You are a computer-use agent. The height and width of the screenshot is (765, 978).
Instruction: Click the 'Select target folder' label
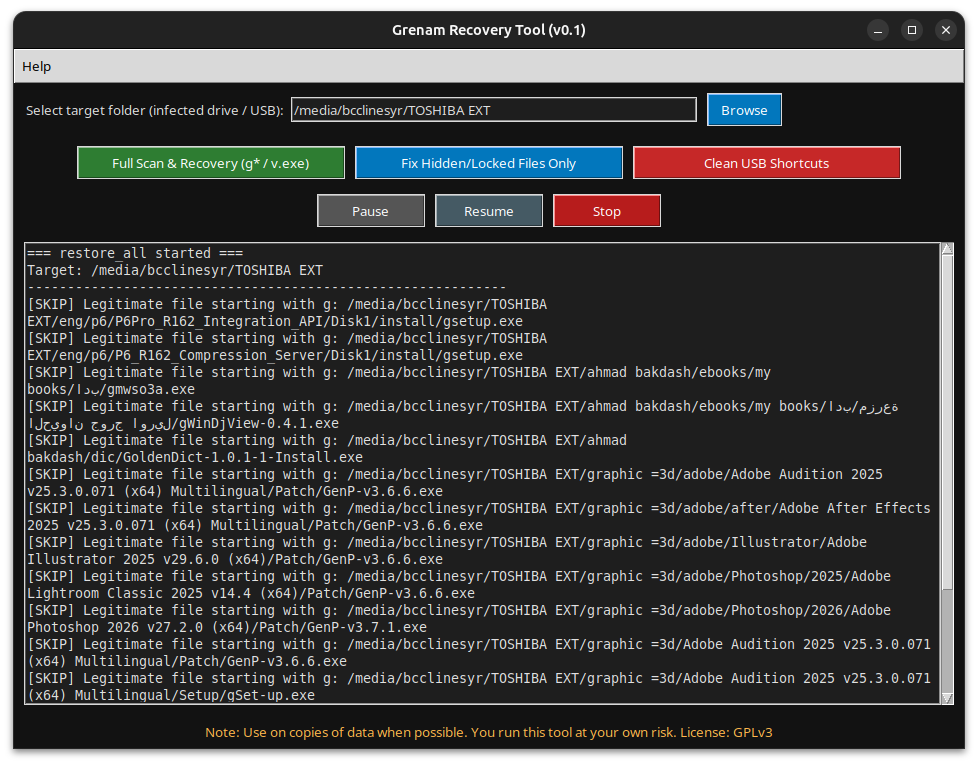tap(155, 111)
